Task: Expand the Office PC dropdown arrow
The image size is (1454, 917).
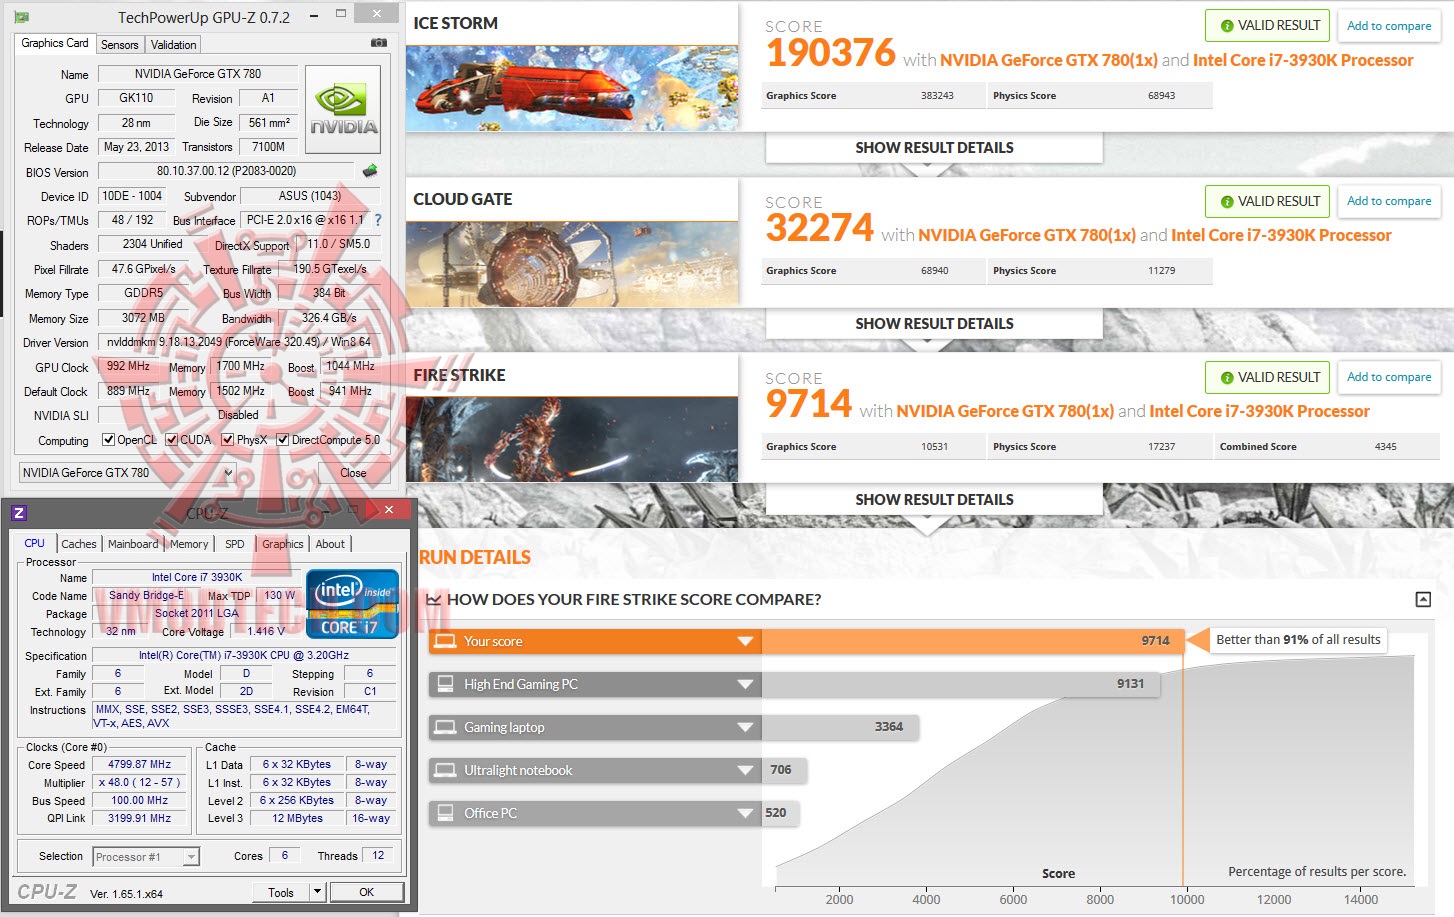Action: click(x=745, y=813)
